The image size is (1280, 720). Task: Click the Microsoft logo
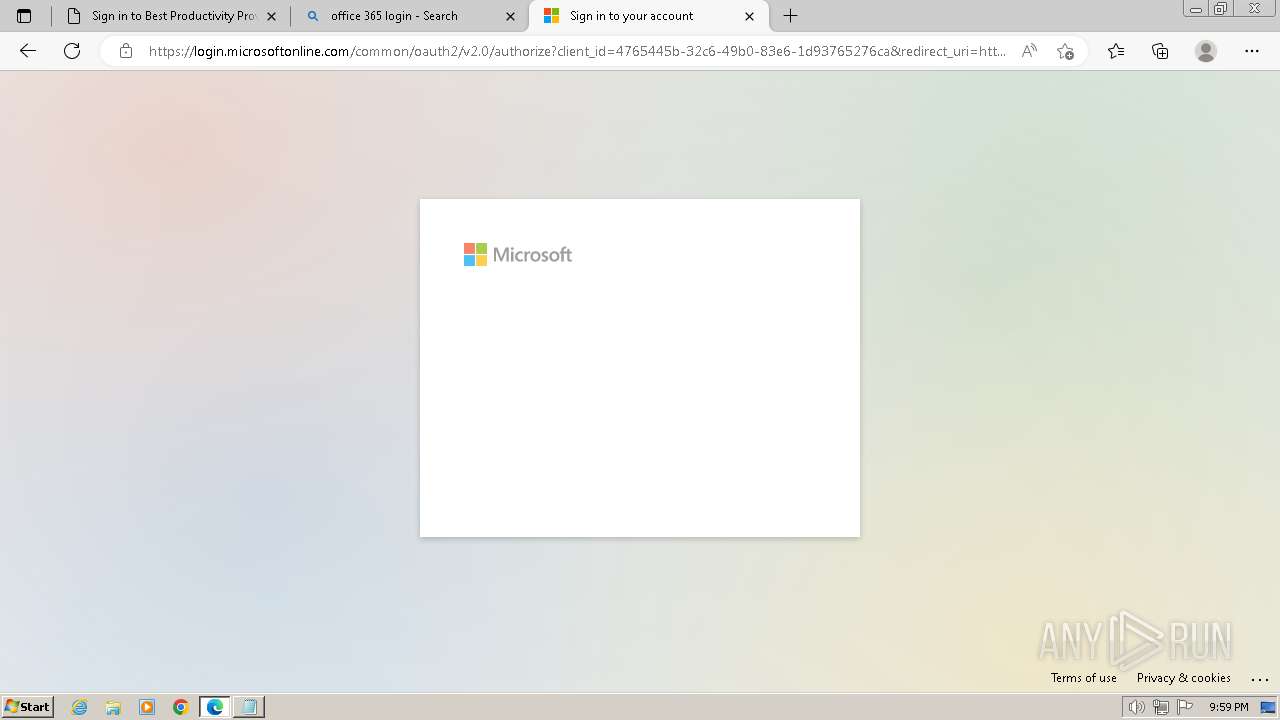[518, 255]
